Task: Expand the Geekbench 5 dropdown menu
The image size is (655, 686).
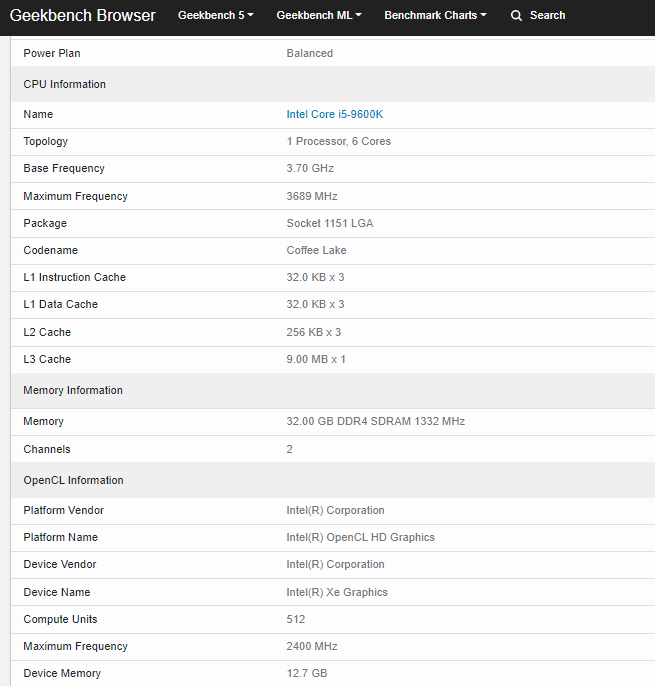Action: click(x=216, y=15)
